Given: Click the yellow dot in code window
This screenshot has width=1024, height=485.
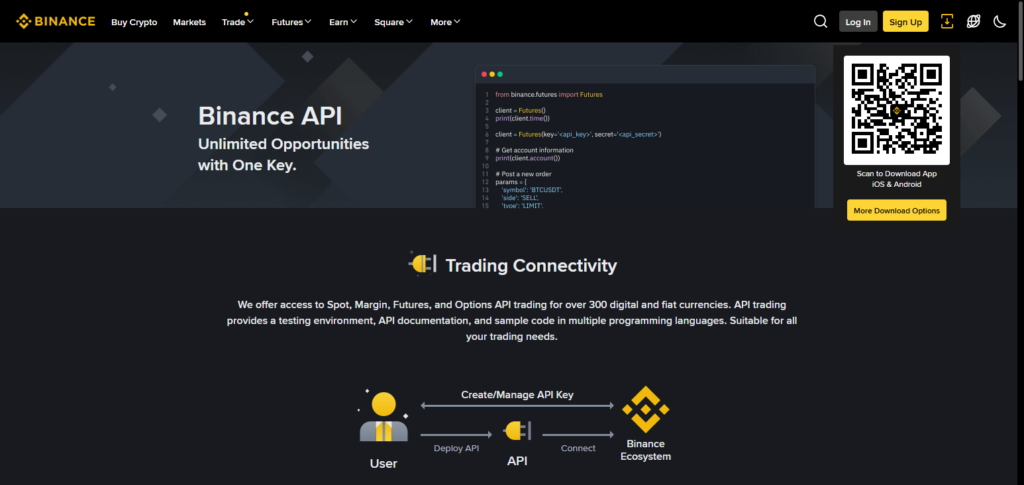Looking at the screenshot, I should [x=492, y=74].
